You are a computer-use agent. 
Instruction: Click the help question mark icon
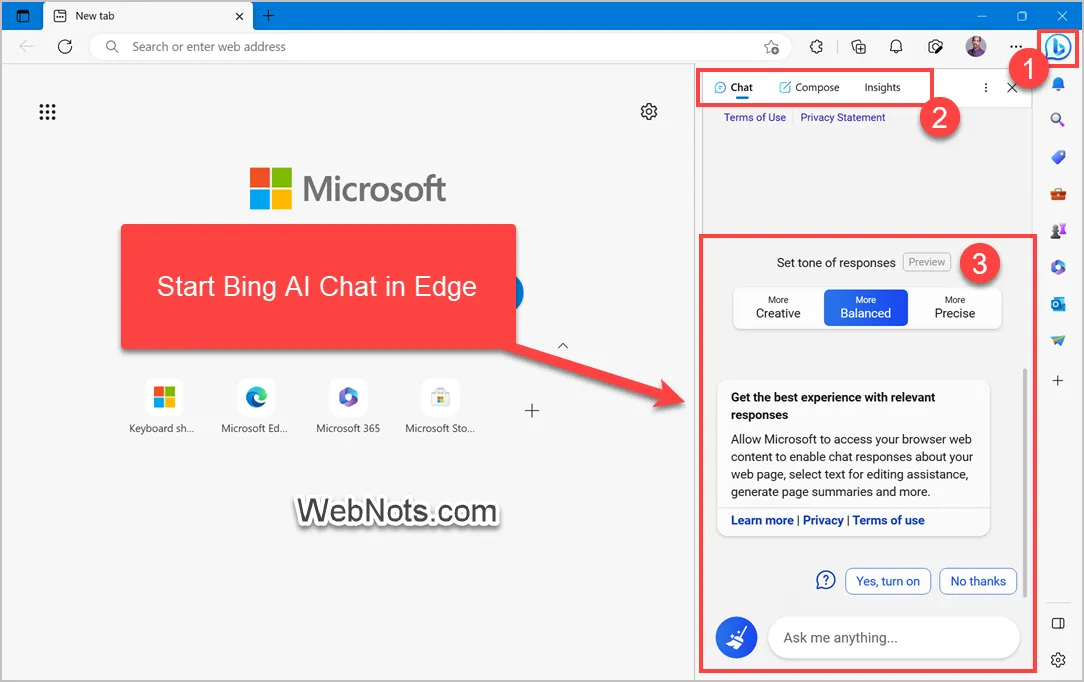tap(825, 580)
